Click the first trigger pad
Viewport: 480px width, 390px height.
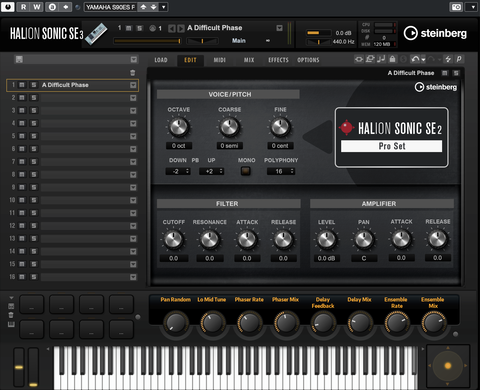point(31,304)
